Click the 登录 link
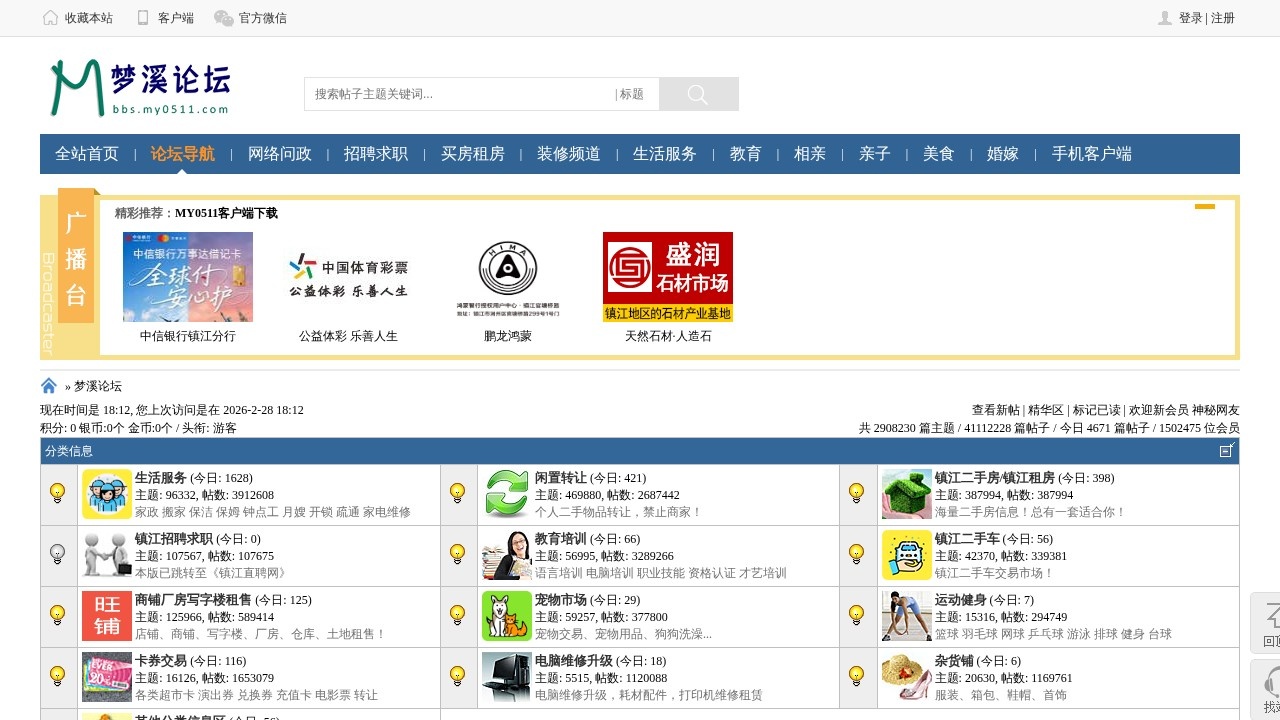1280x720 pixels. (1190, 18)
